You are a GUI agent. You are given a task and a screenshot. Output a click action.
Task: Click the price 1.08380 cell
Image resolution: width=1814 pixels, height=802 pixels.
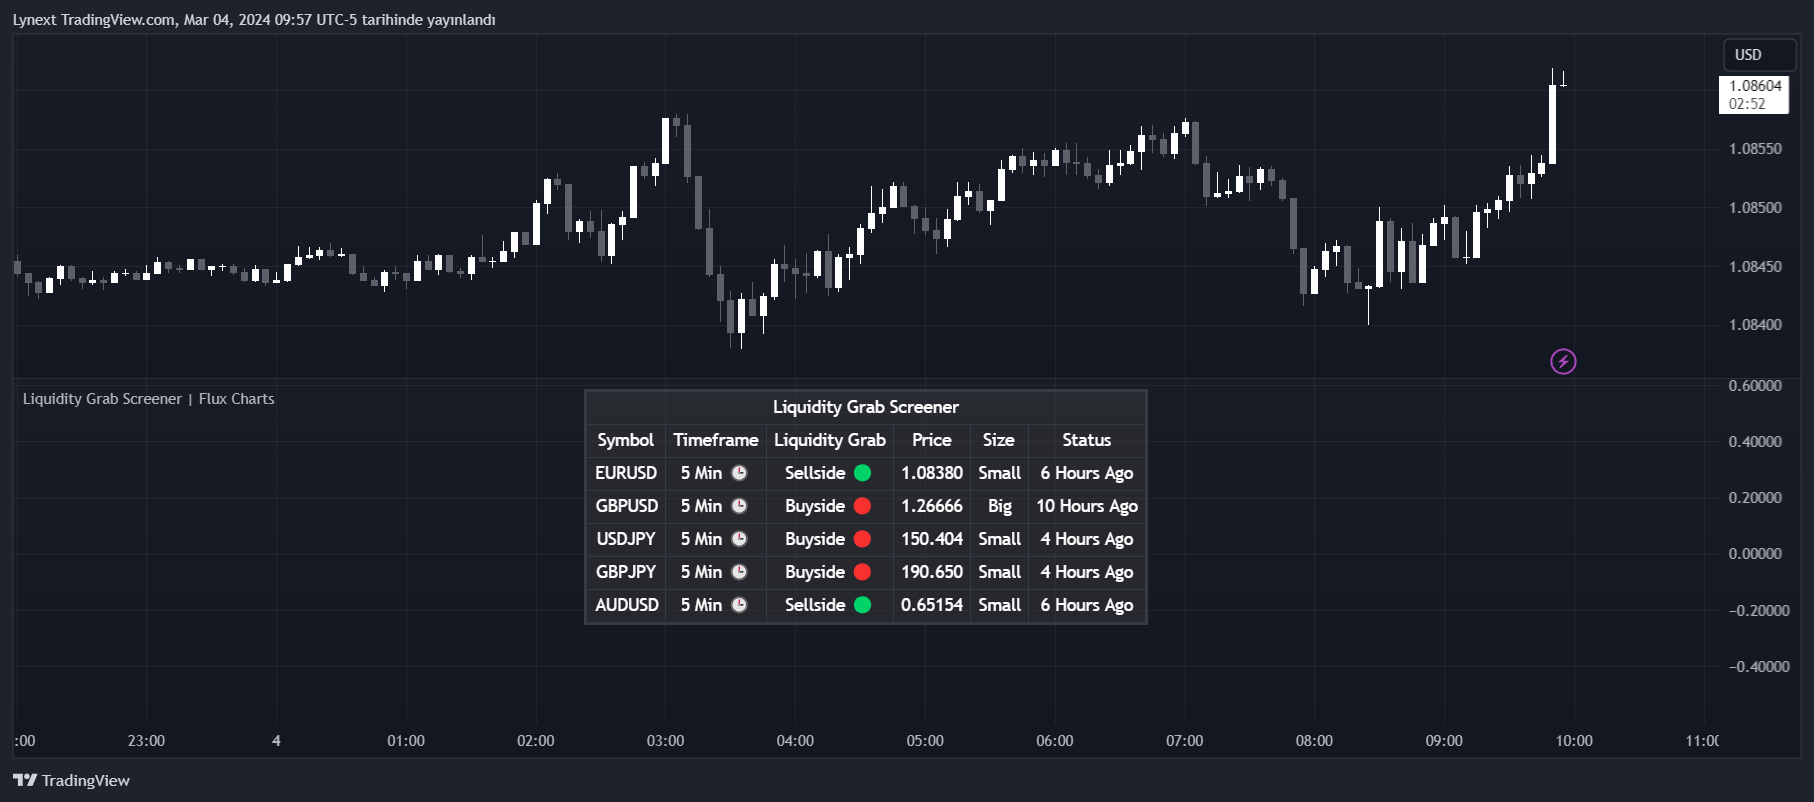pos(932,473)
